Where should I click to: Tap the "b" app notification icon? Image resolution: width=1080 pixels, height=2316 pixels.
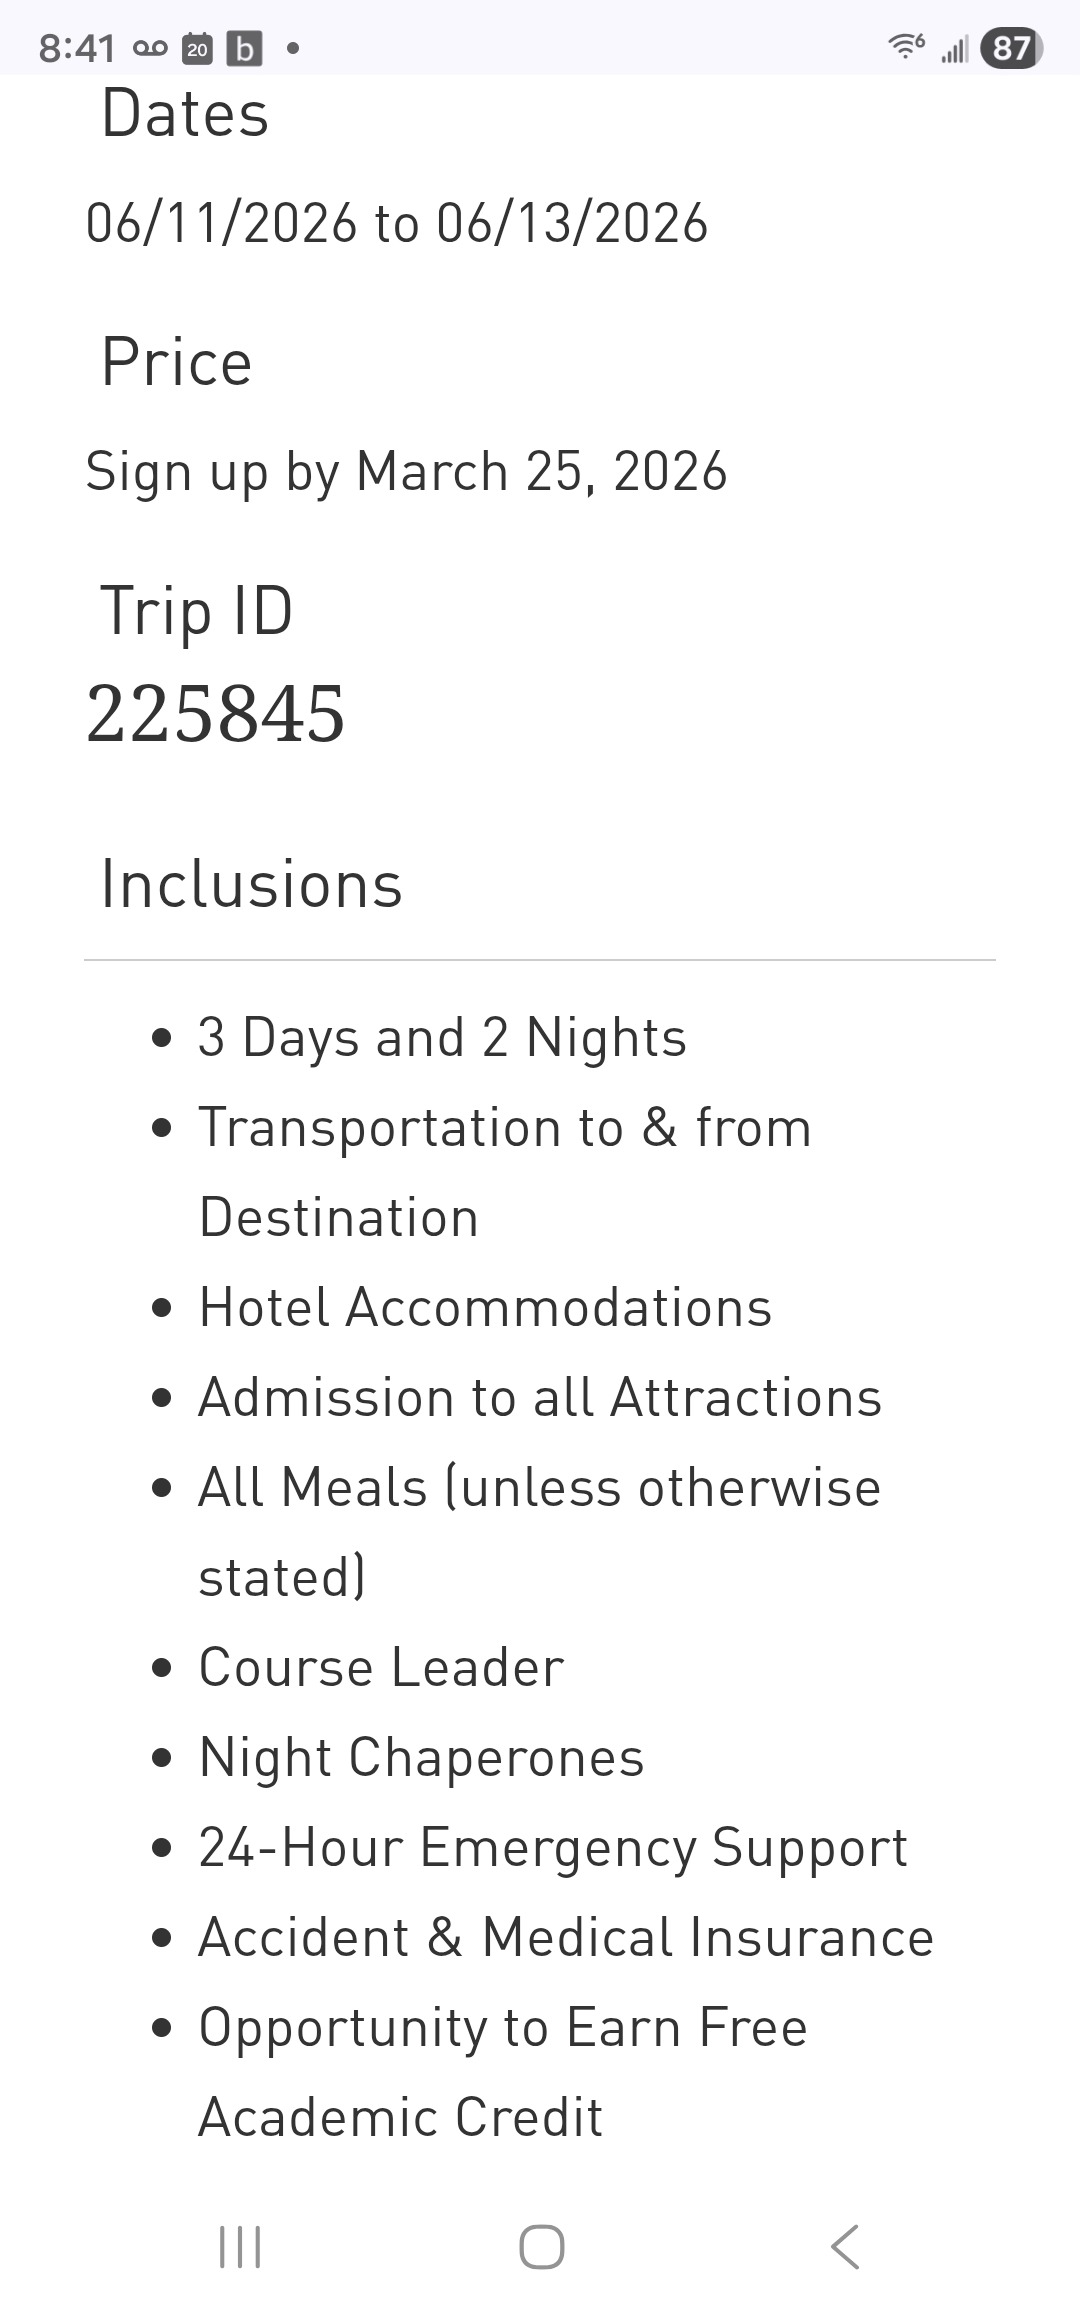(244, 48)
